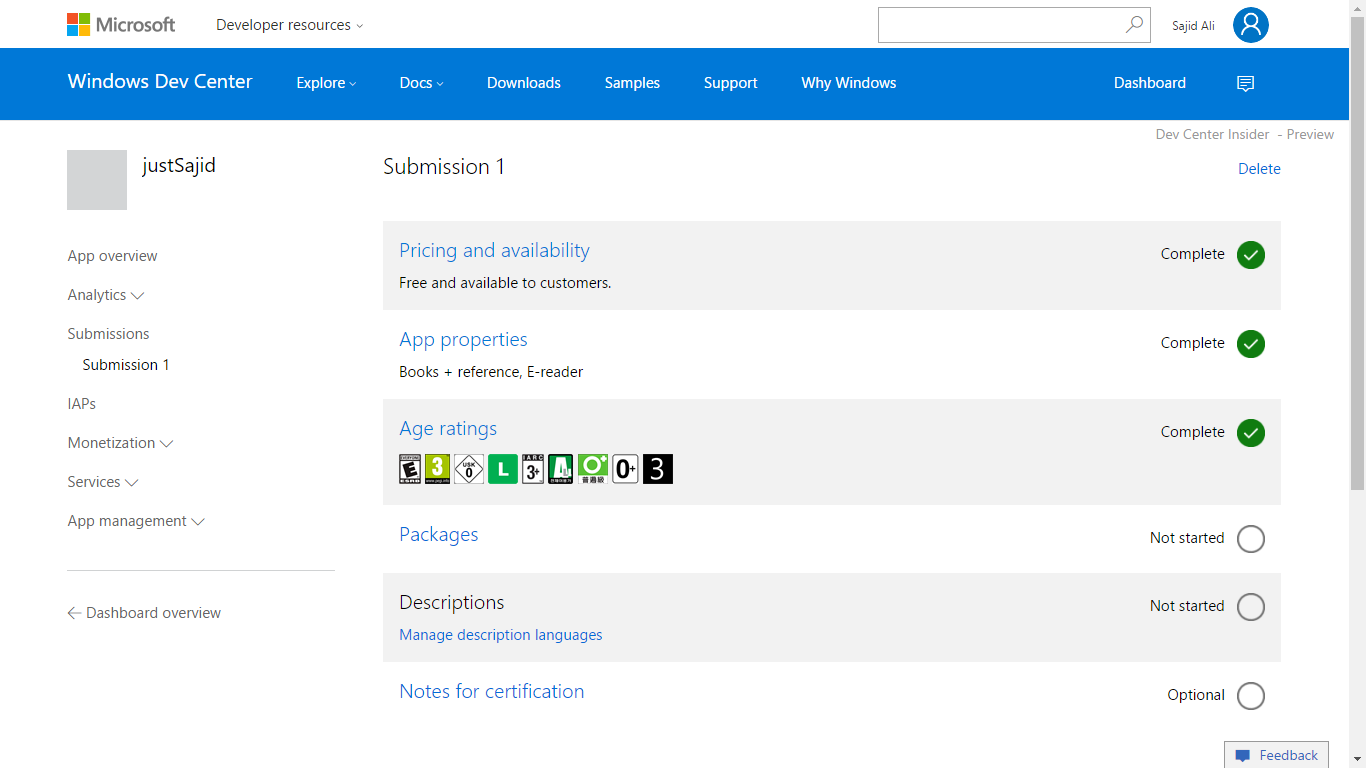Open the Why Windows nav item
This screenshot has height=768, width=1366.
pyautogui.click(x=849, y=83)
